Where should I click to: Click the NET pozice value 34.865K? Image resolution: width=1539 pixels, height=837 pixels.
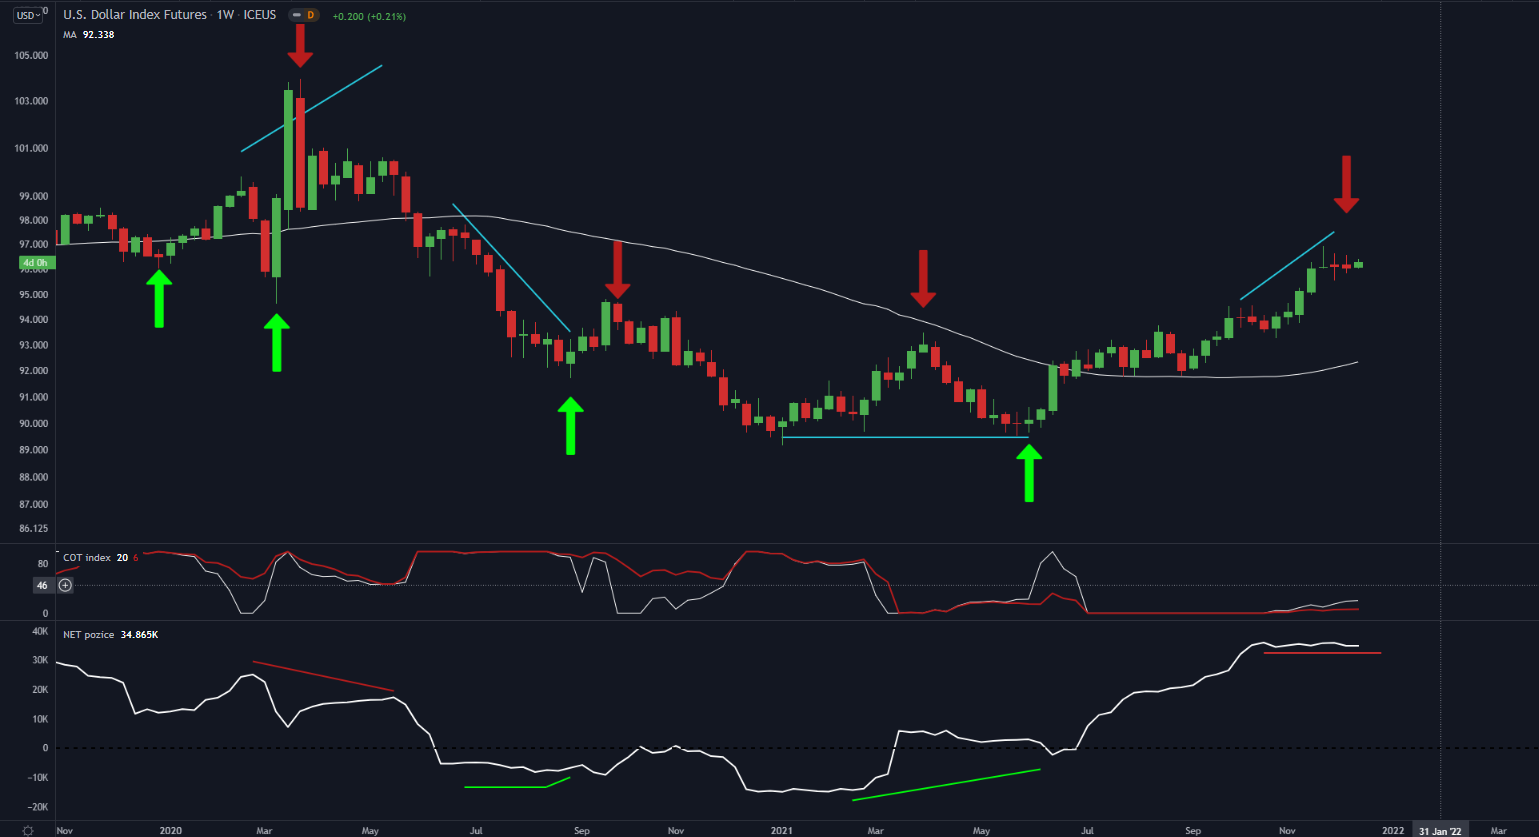point(139,635)
